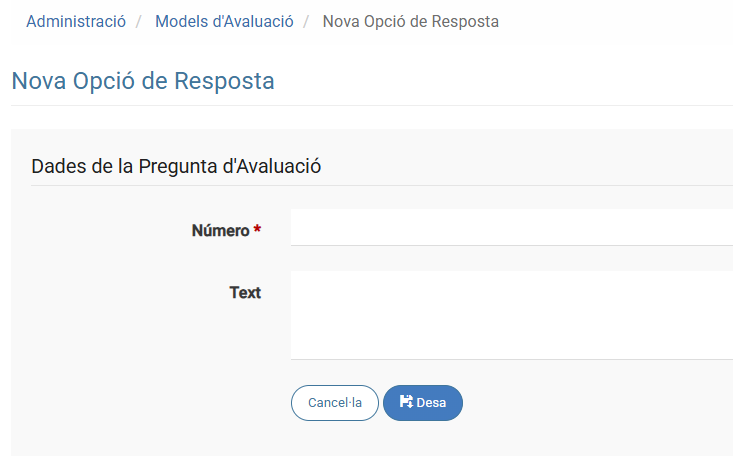Go to Models d'Avaluació breadcrumb
Viewport: 733px width, 472px height.
point(224,21)
